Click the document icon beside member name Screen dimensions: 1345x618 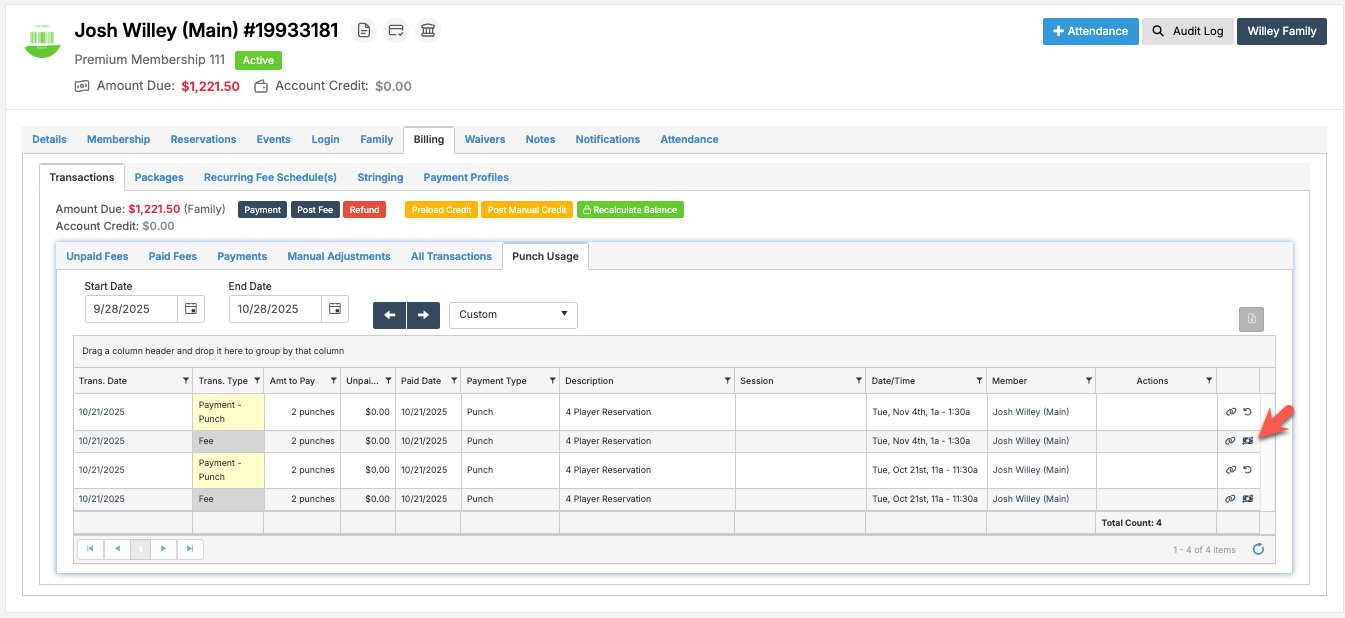click(364, 31)
